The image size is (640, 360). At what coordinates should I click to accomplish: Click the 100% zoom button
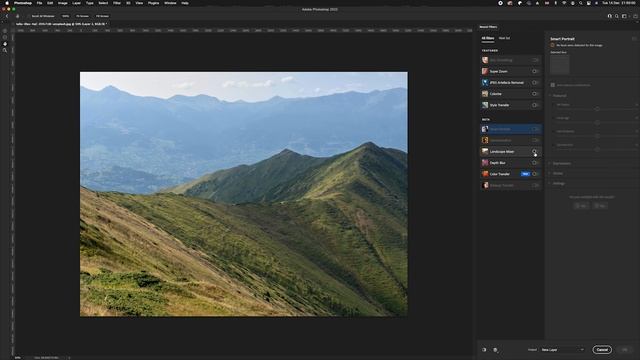coord(66,16)
